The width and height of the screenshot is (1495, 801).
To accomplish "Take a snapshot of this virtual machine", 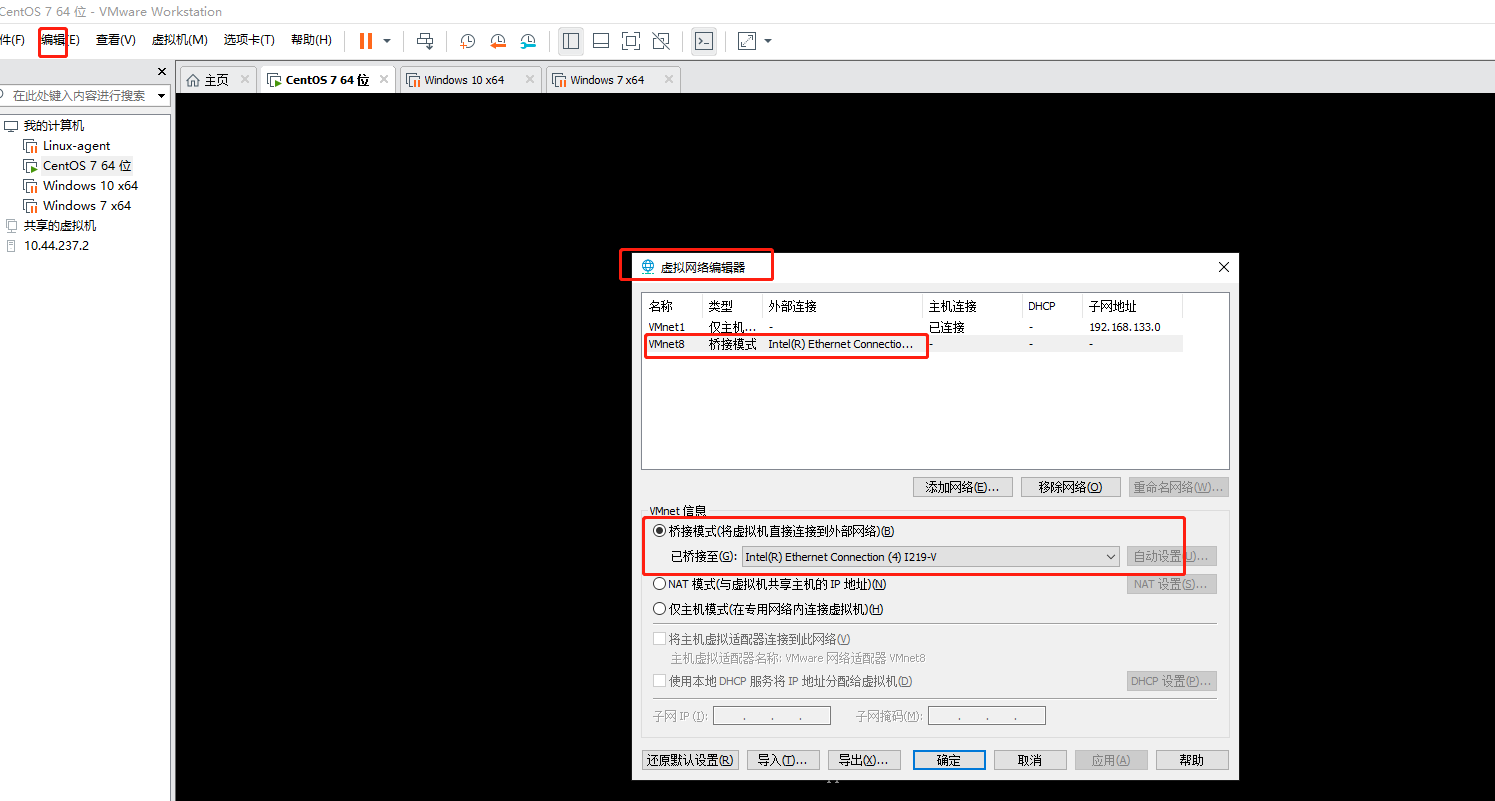I will [467, 41].
